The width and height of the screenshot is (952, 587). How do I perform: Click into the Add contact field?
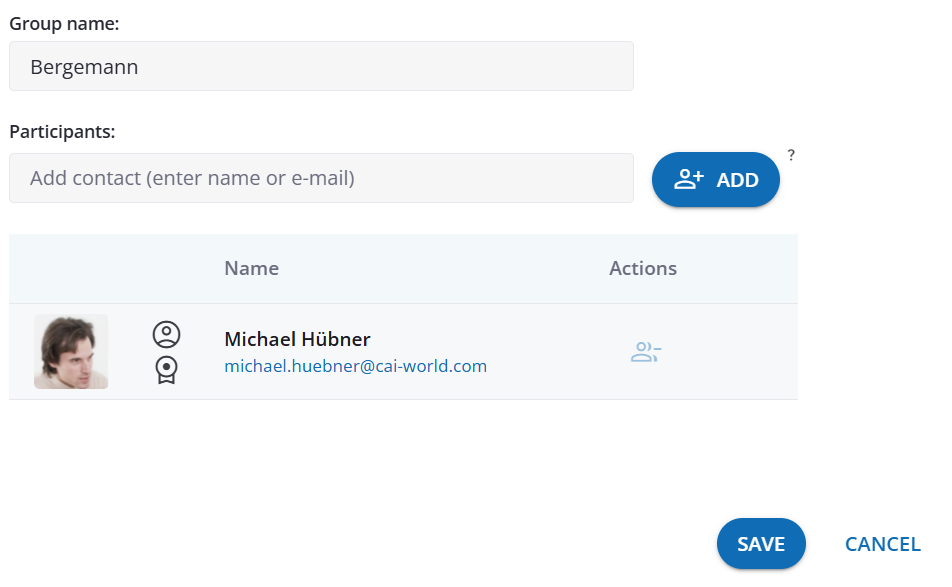pos(321,179)
